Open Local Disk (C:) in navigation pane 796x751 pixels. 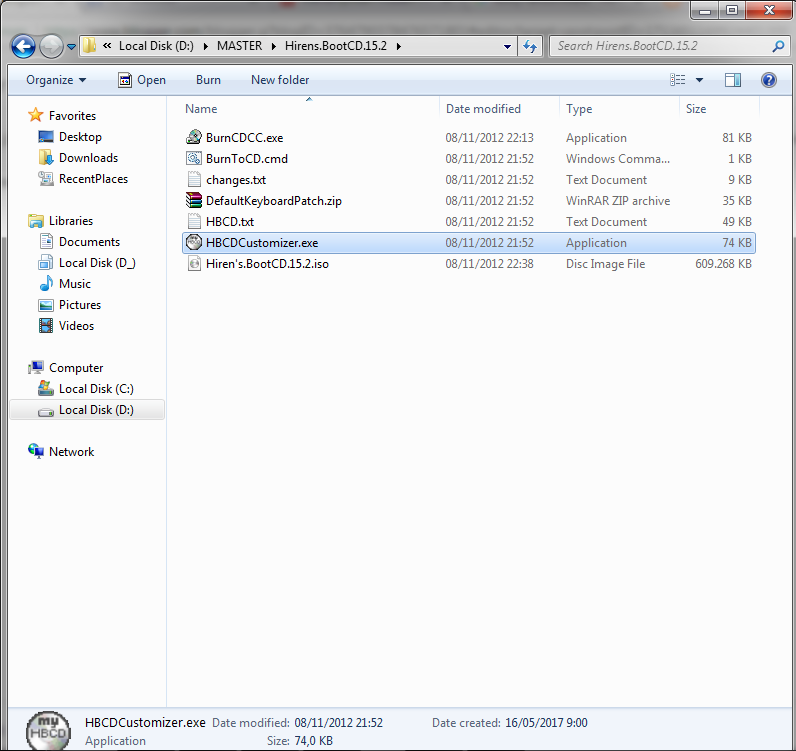tap(96, 389)
